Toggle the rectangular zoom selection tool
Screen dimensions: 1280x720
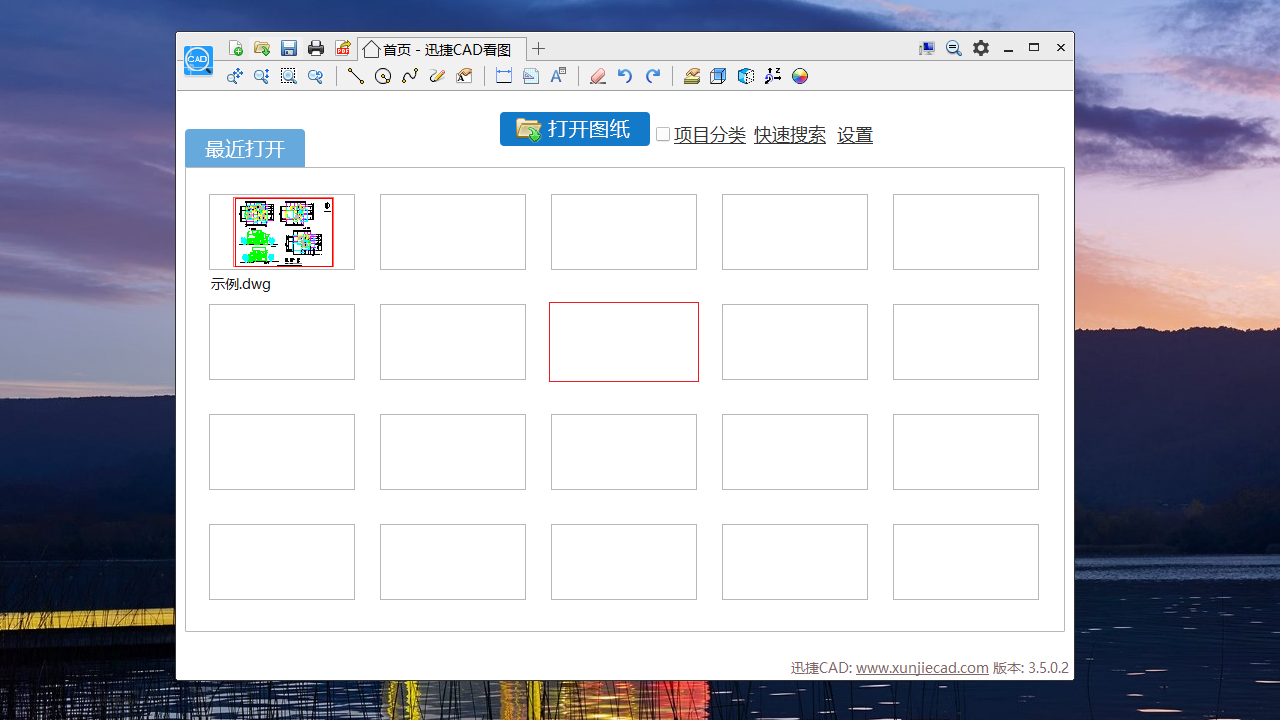pyautogui.click(x=288, y=75)
